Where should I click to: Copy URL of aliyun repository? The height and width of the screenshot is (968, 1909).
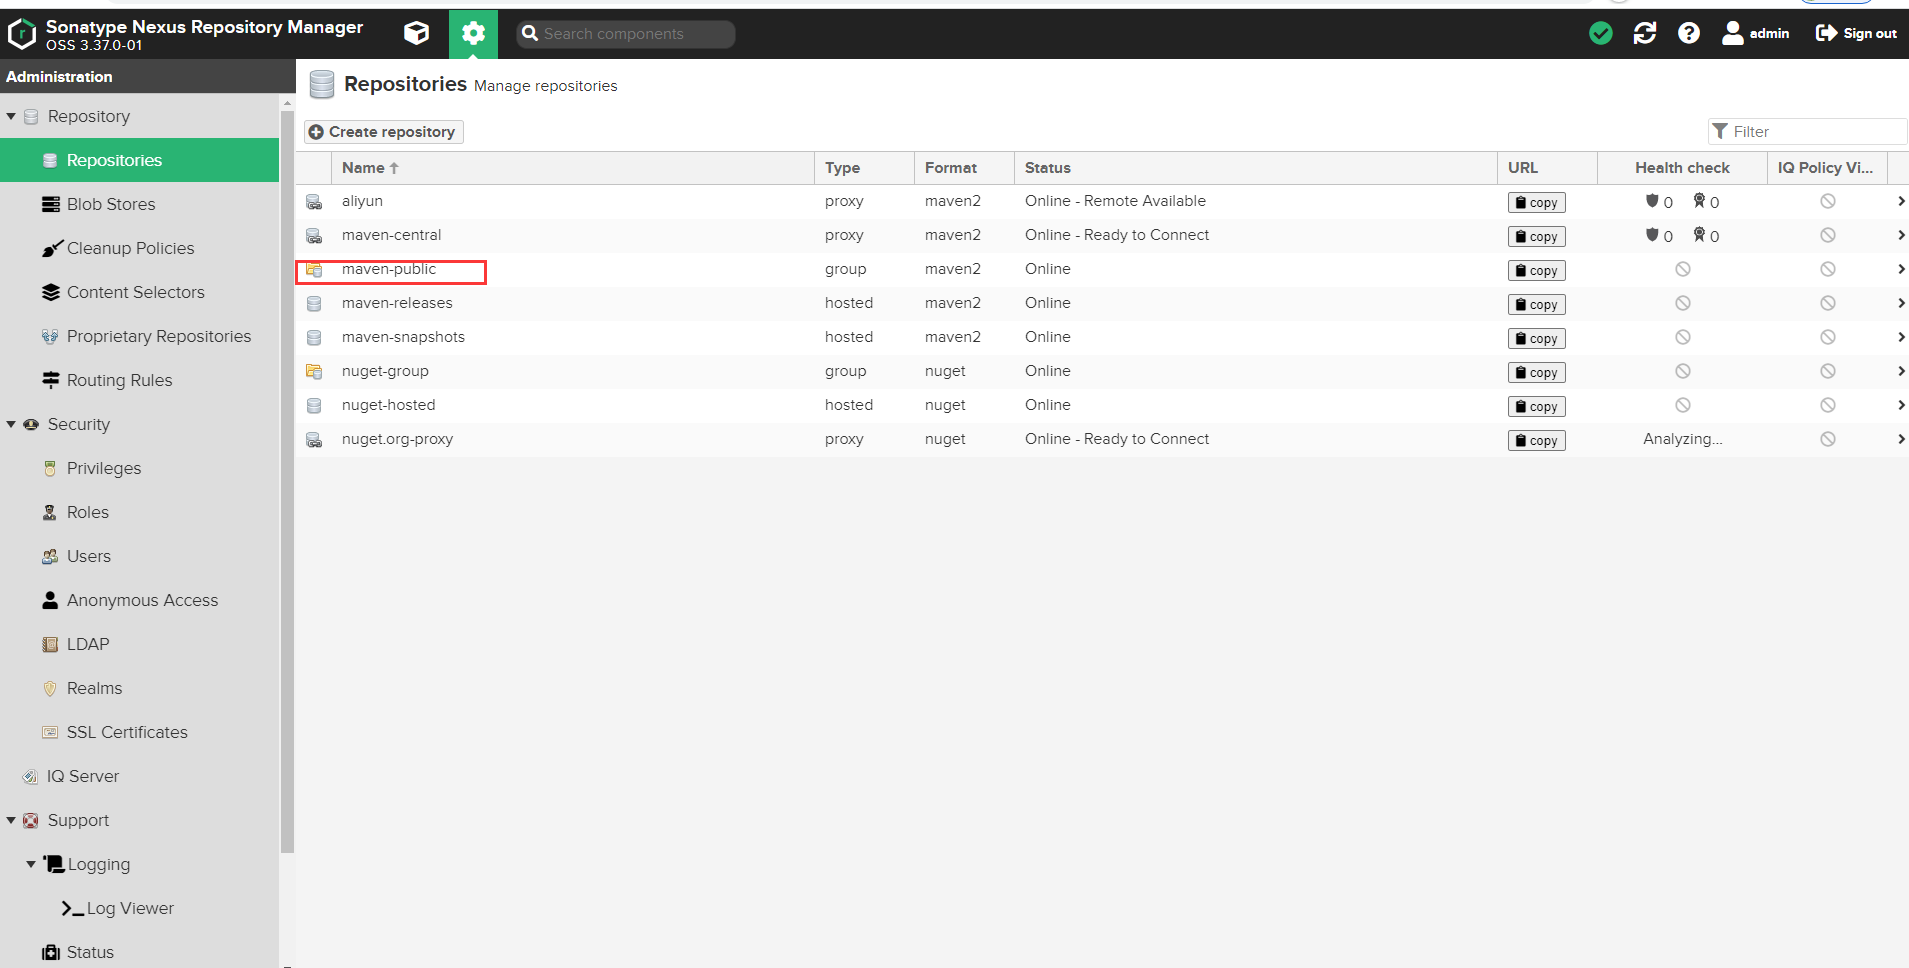point(1536,202)
